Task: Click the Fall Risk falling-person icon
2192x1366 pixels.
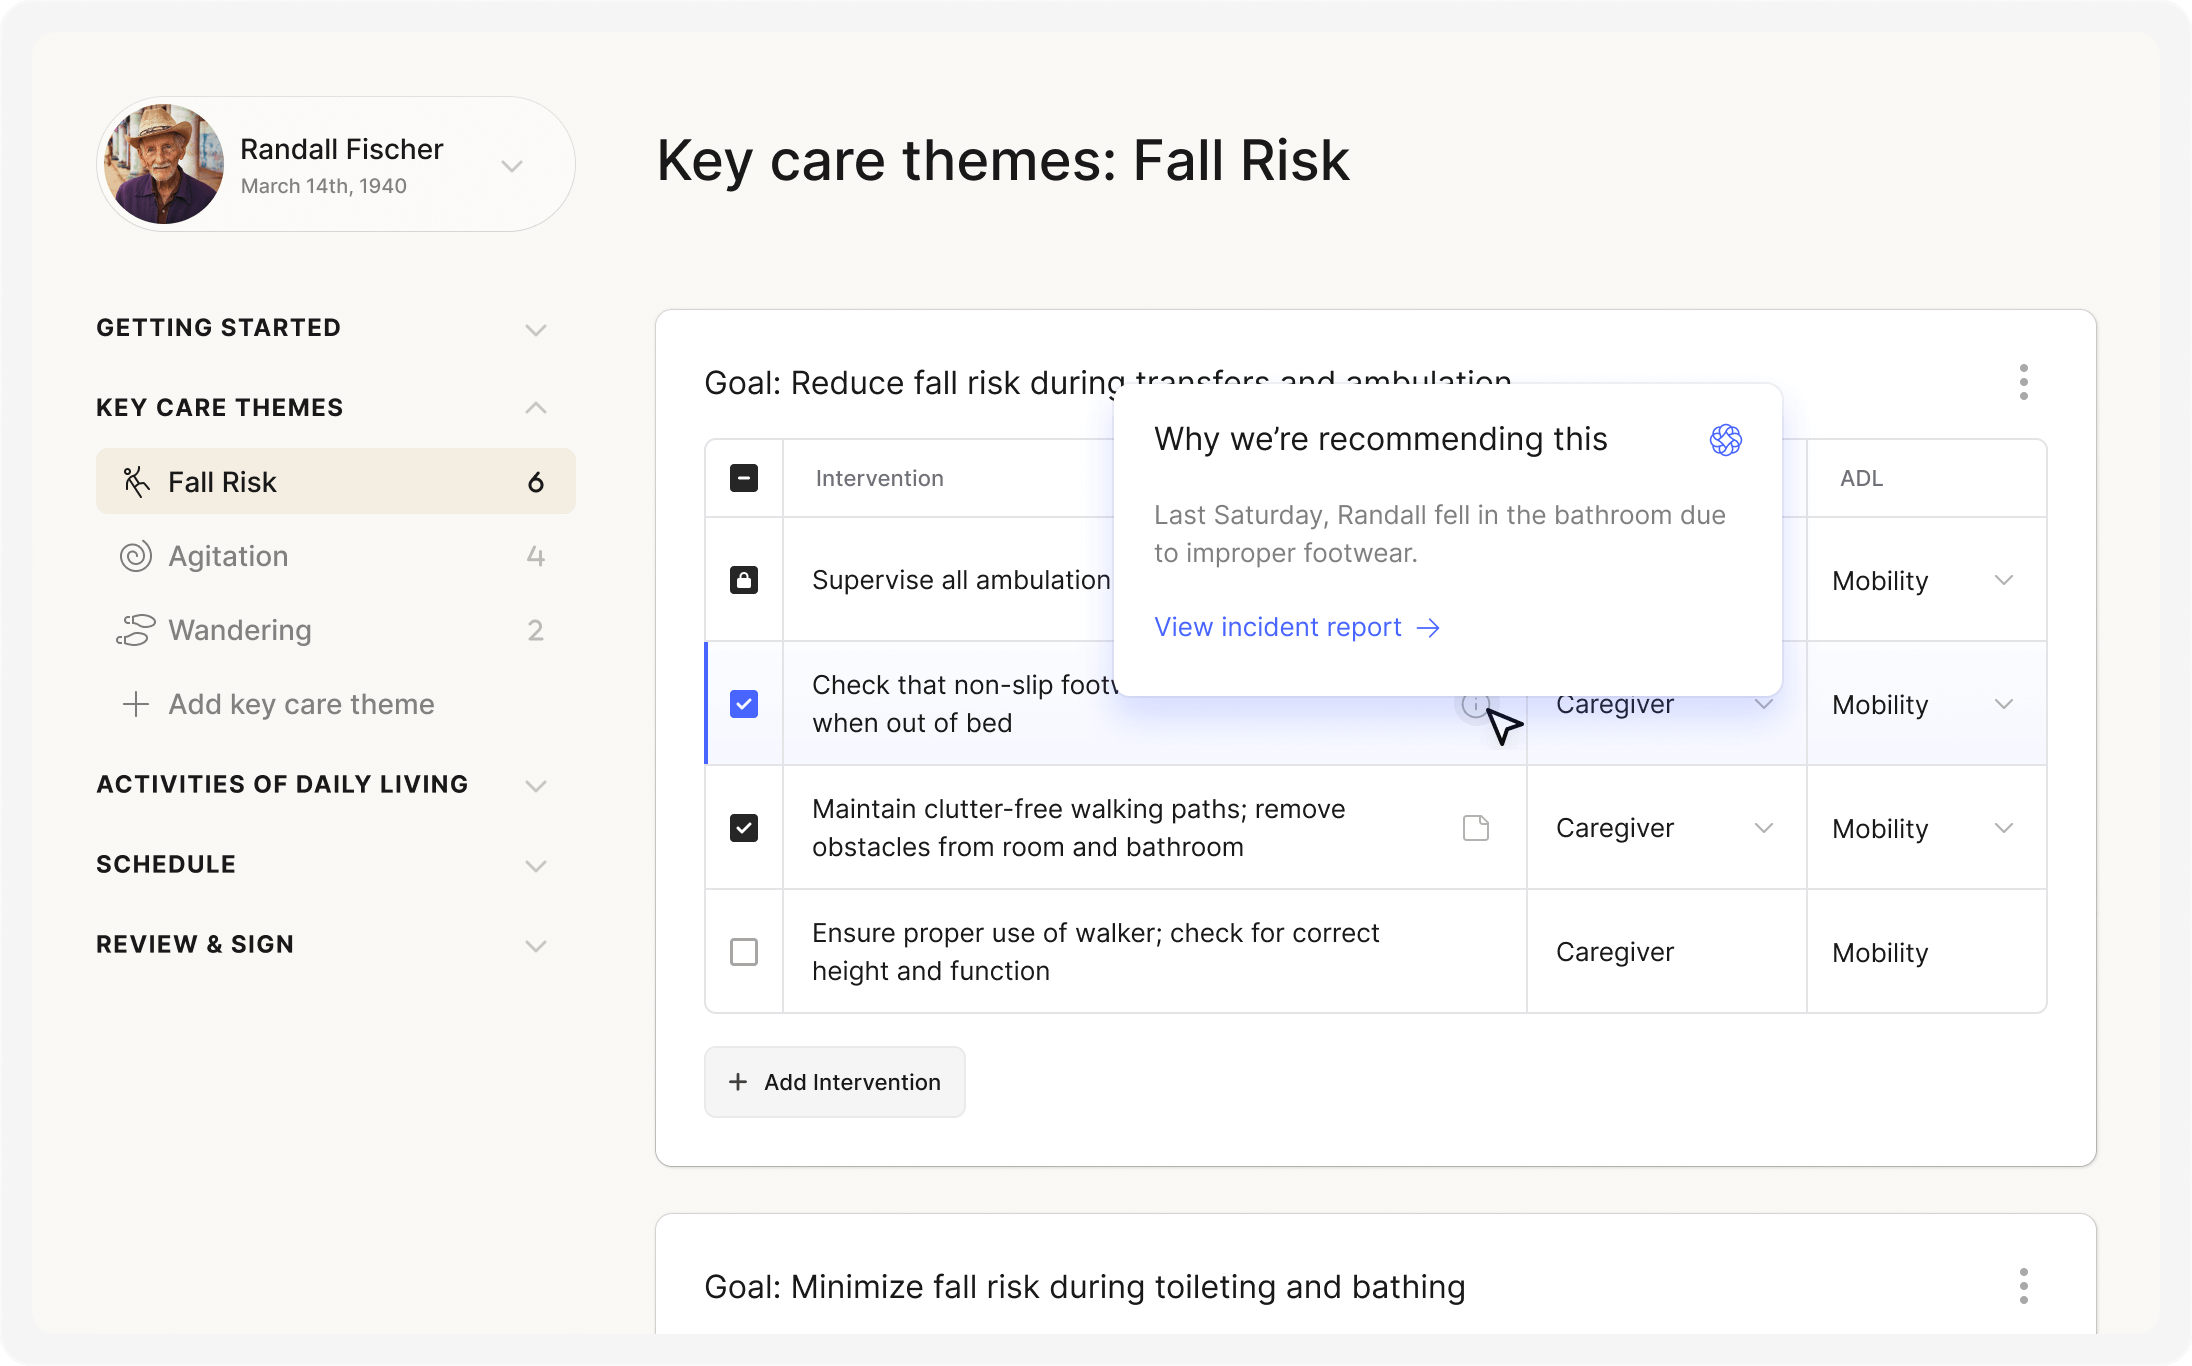Action: 136,482
